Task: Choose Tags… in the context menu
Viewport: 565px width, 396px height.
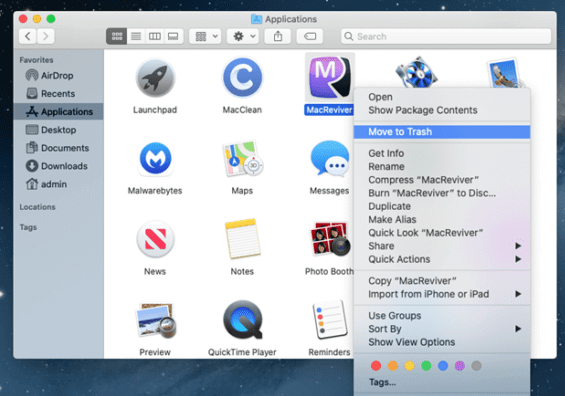Action: (442, 382)
